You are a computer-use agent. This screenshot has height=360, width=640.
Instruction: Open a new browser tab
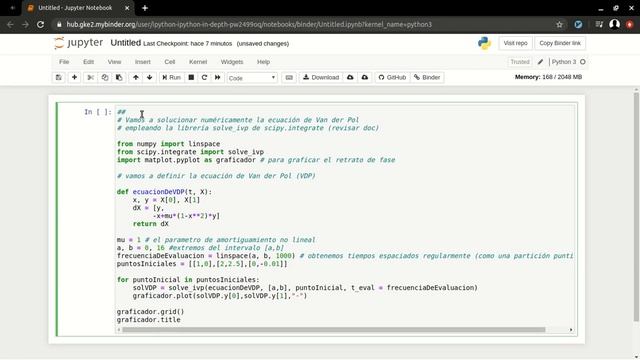pos(144,8)
